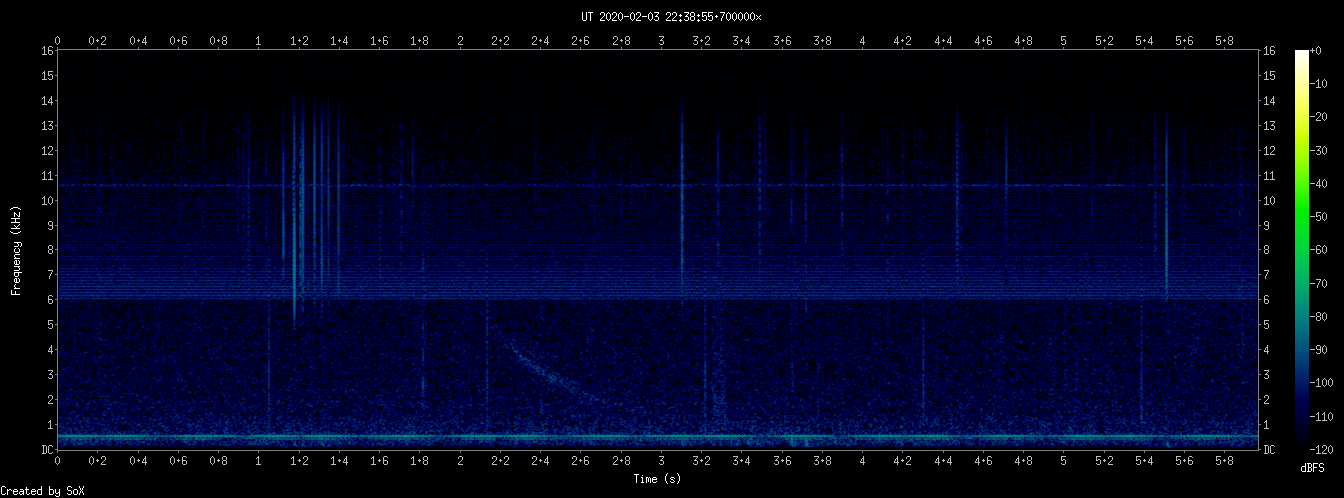This screenshot has height=498, width=1344.
Task: Click 'DC' on the left frequency axis
Action: coord(46,450)
